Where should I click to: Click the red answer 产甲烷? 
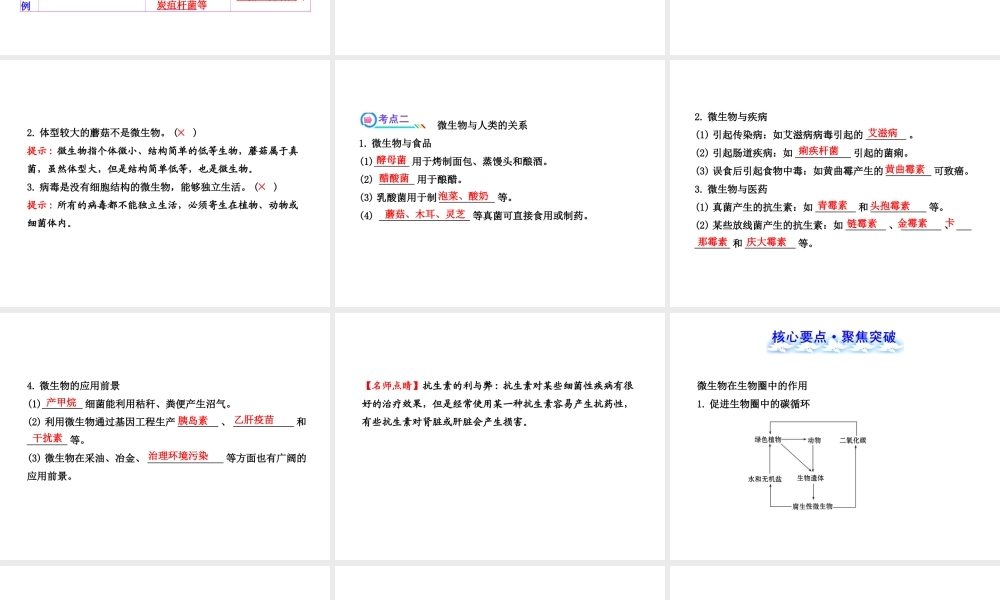(61, 402)
